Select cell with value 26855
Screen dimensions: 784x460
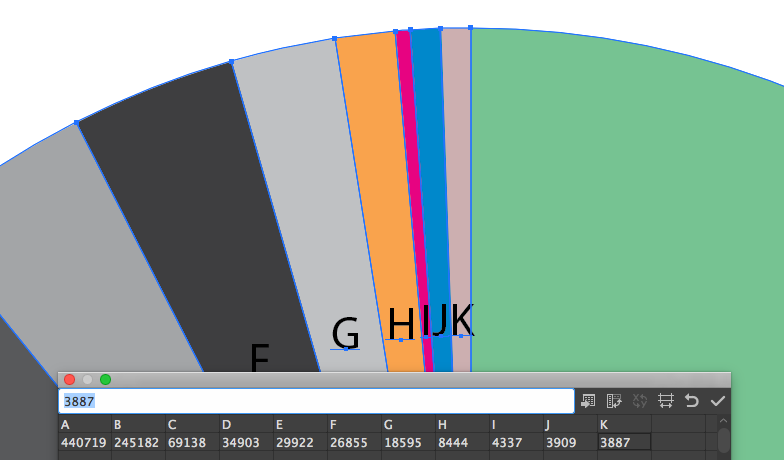(x=354, y=442)
